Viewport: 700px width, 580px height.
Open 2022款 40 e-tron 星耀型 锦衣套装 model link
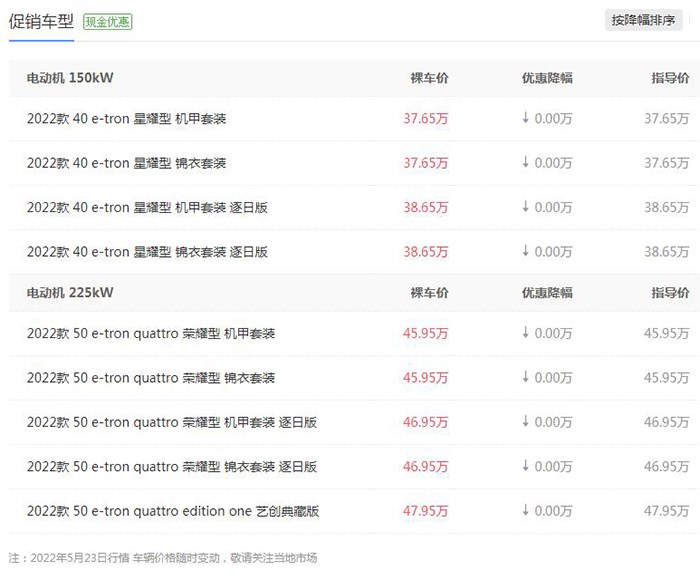[127, 163]
